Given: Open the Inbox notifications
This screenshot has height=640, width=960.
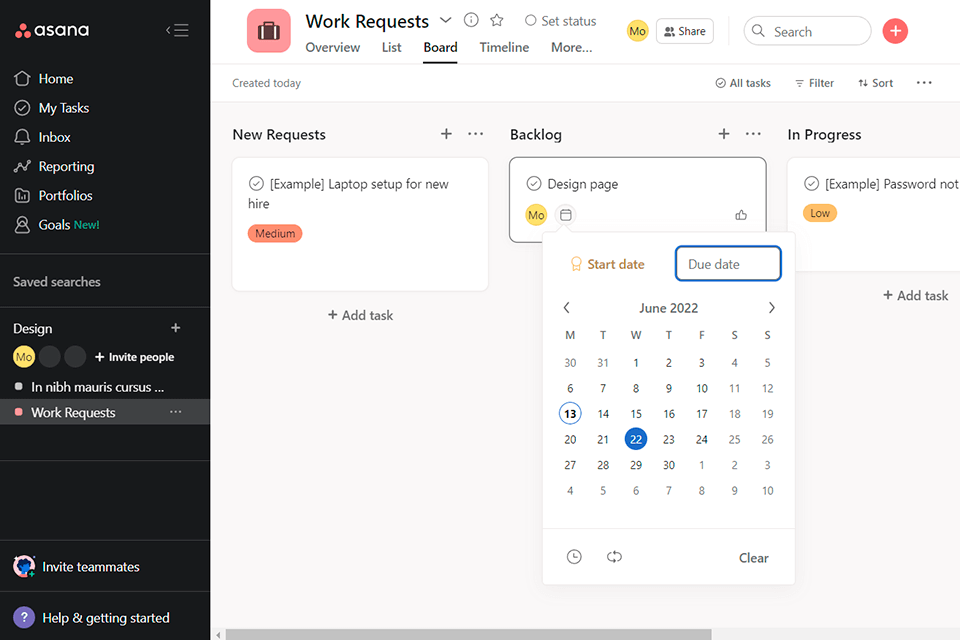Looking at the screenshot, I should coord(42,137).
